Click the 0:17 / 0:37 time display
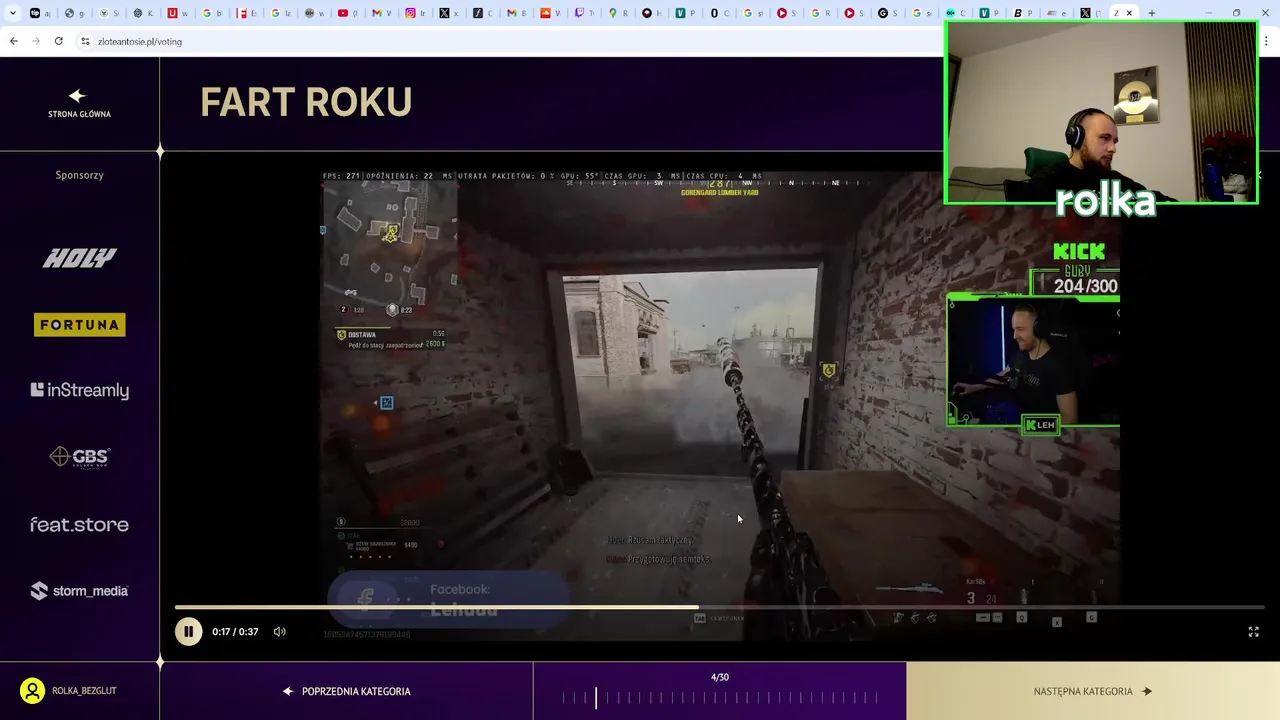Viewport: 1280px width, 720px height. 235,632
